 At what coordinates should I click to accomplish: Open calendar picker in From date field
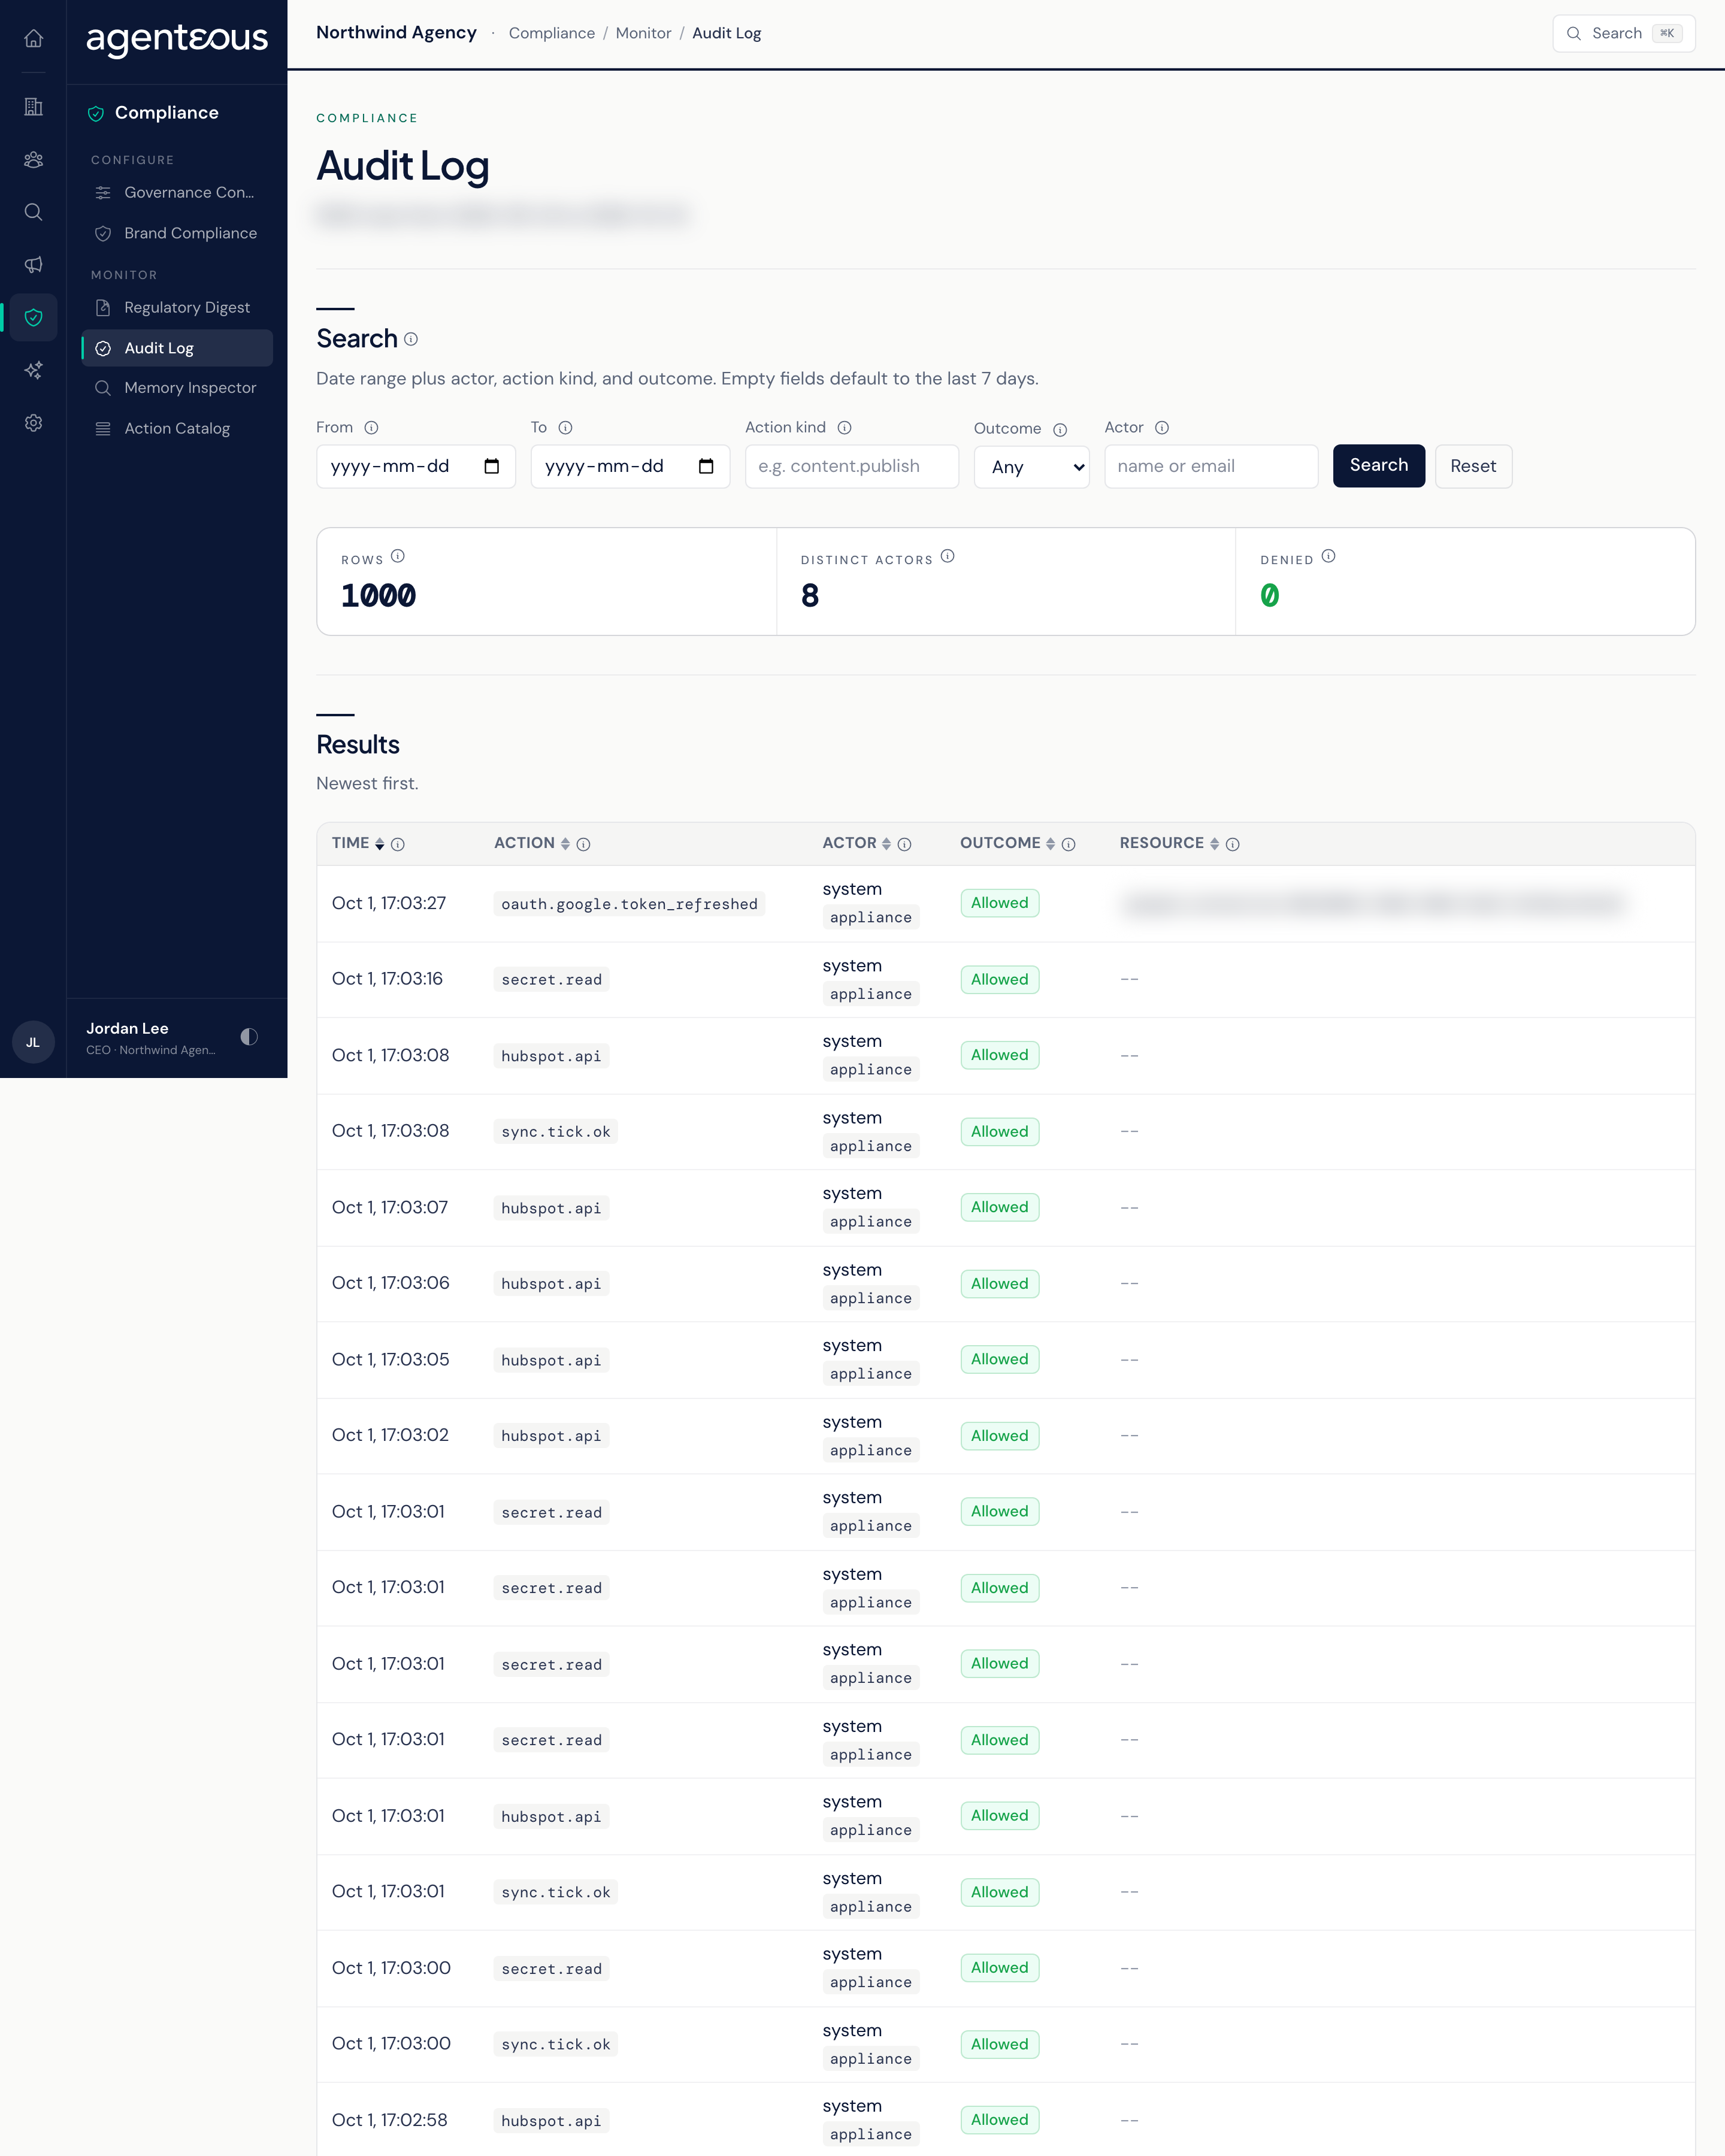click(491, 466)
